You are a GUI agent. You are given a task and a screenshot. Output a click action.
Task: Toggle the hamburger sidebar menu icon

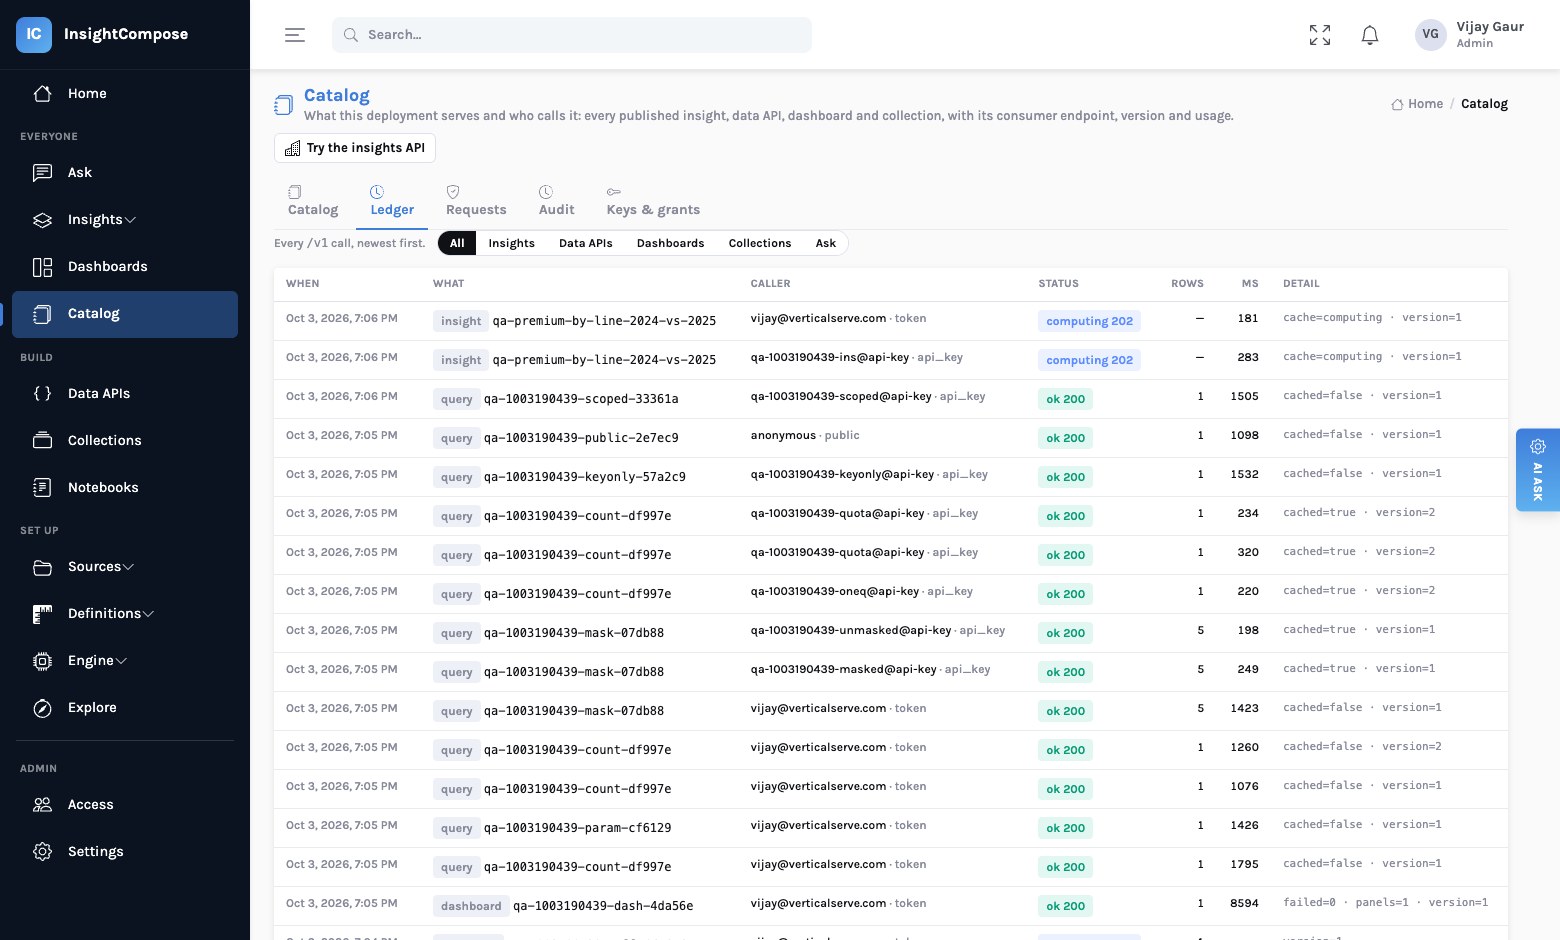click(x=295, y=35)
